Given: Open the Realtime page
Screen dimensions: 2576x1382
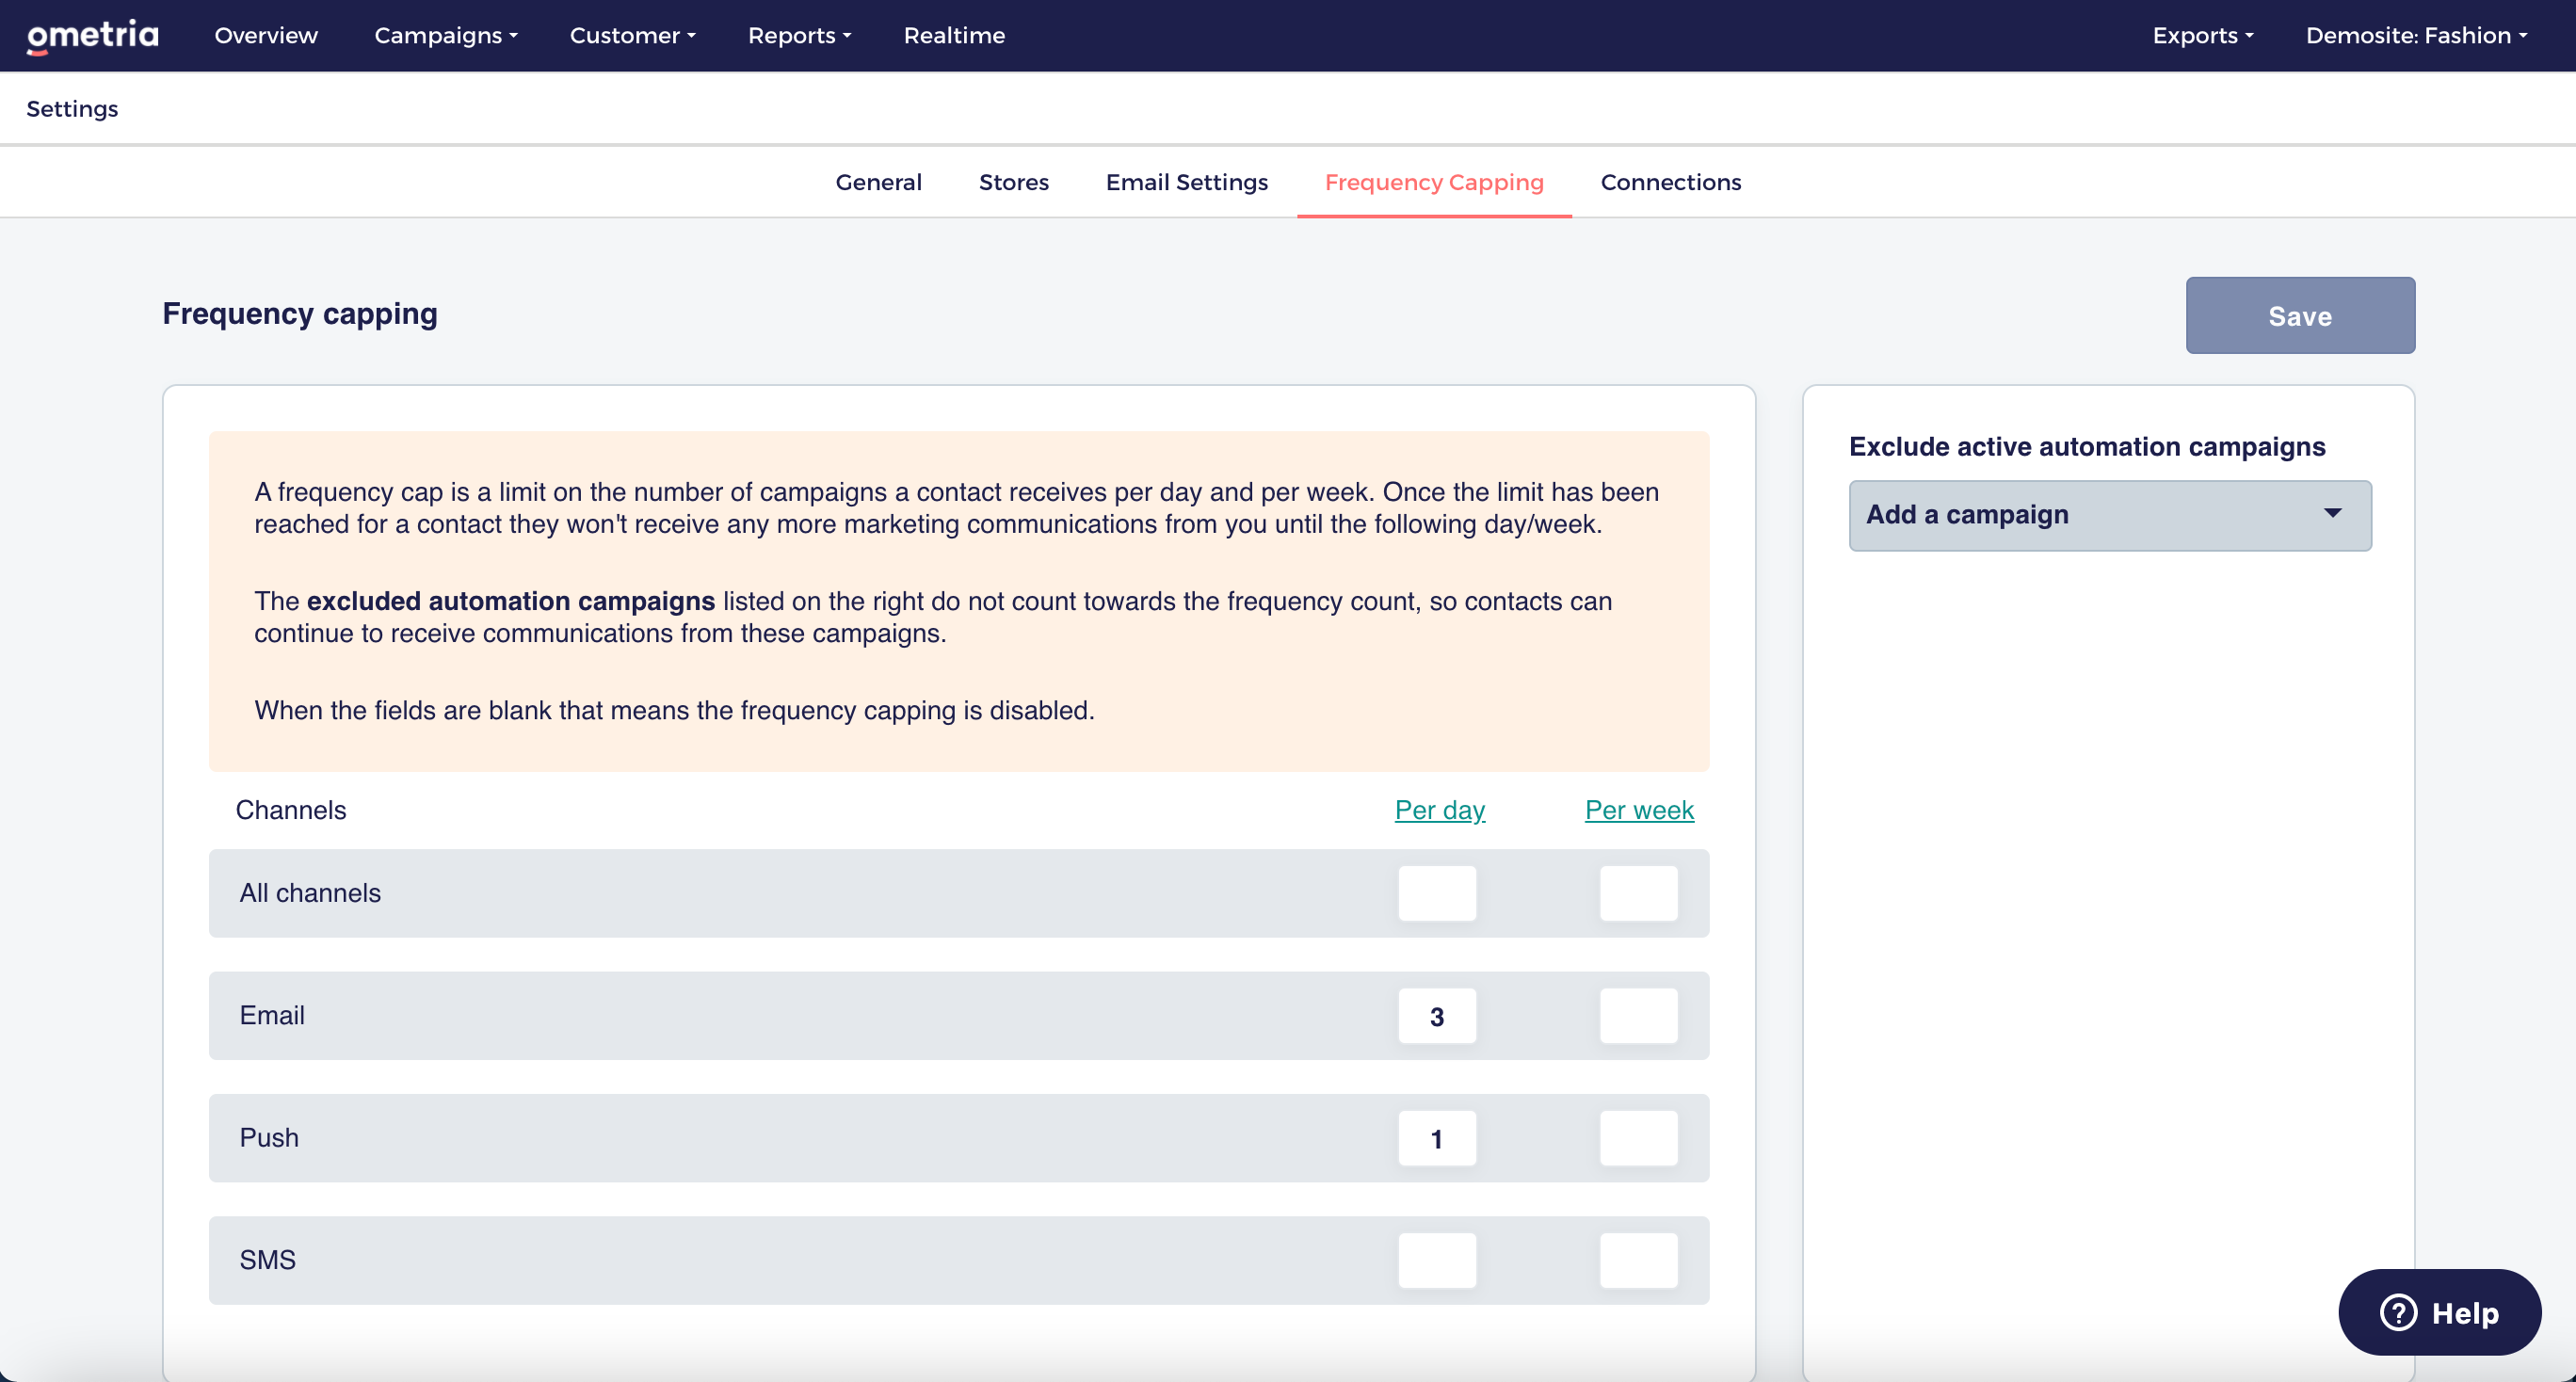Looking at the screenshot, I should [954, 36].
